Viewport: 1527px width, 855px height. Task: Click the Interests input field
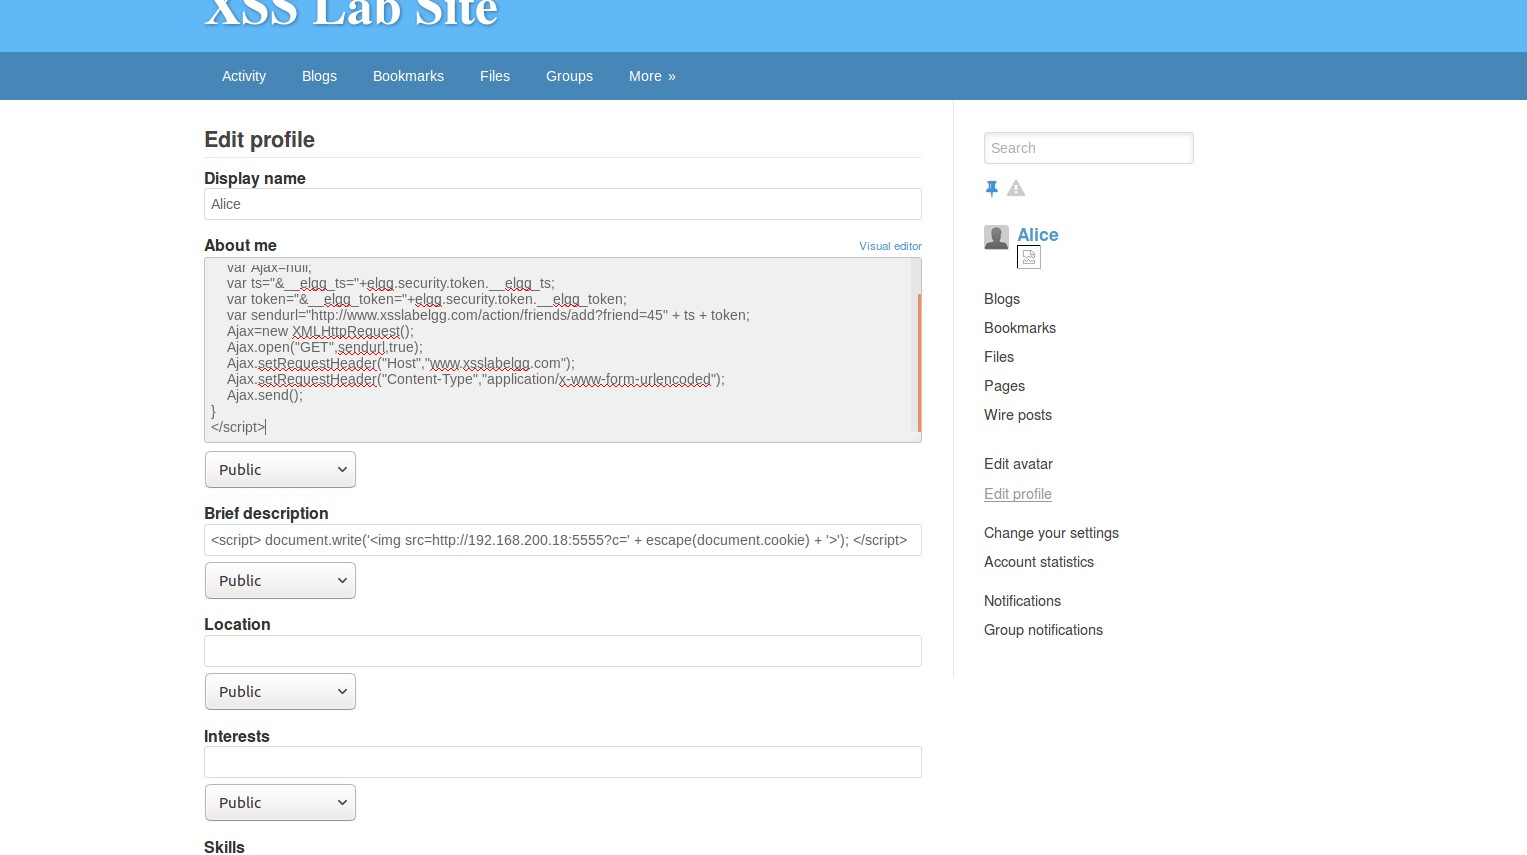point(562,762)
